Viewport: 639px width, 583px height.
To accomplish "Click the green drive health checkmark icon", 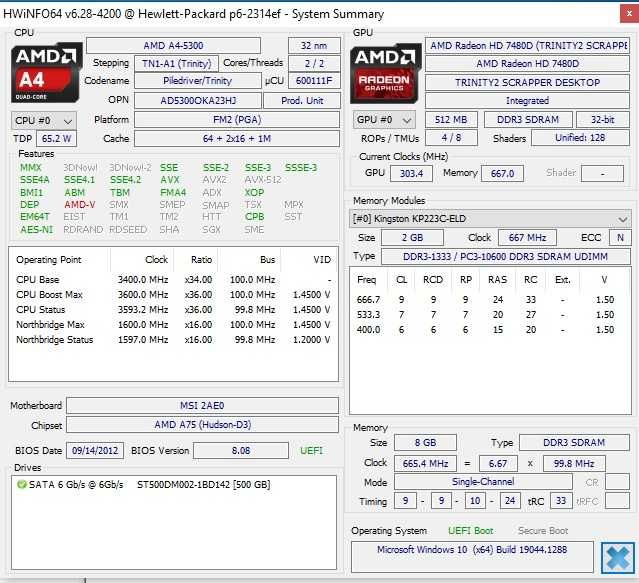I will 21,484.
